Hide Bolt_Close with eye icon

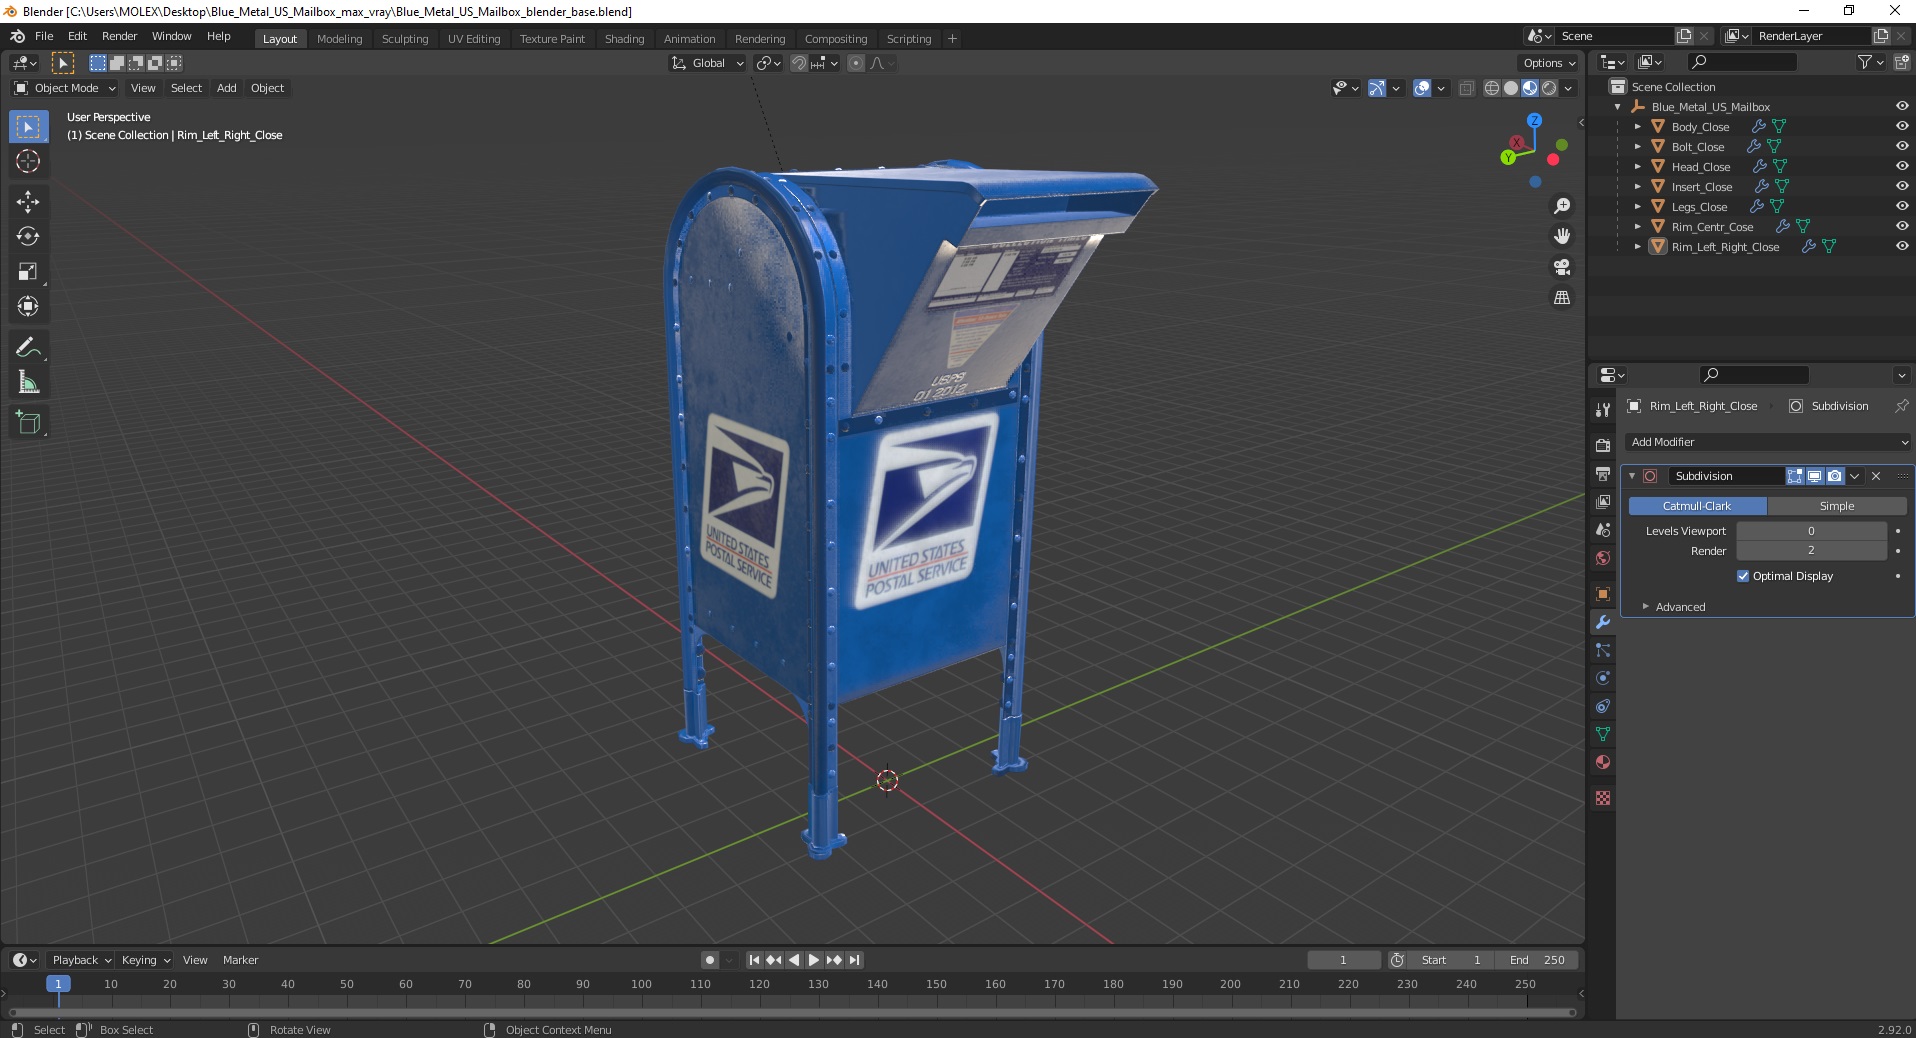click(1901, 146)
